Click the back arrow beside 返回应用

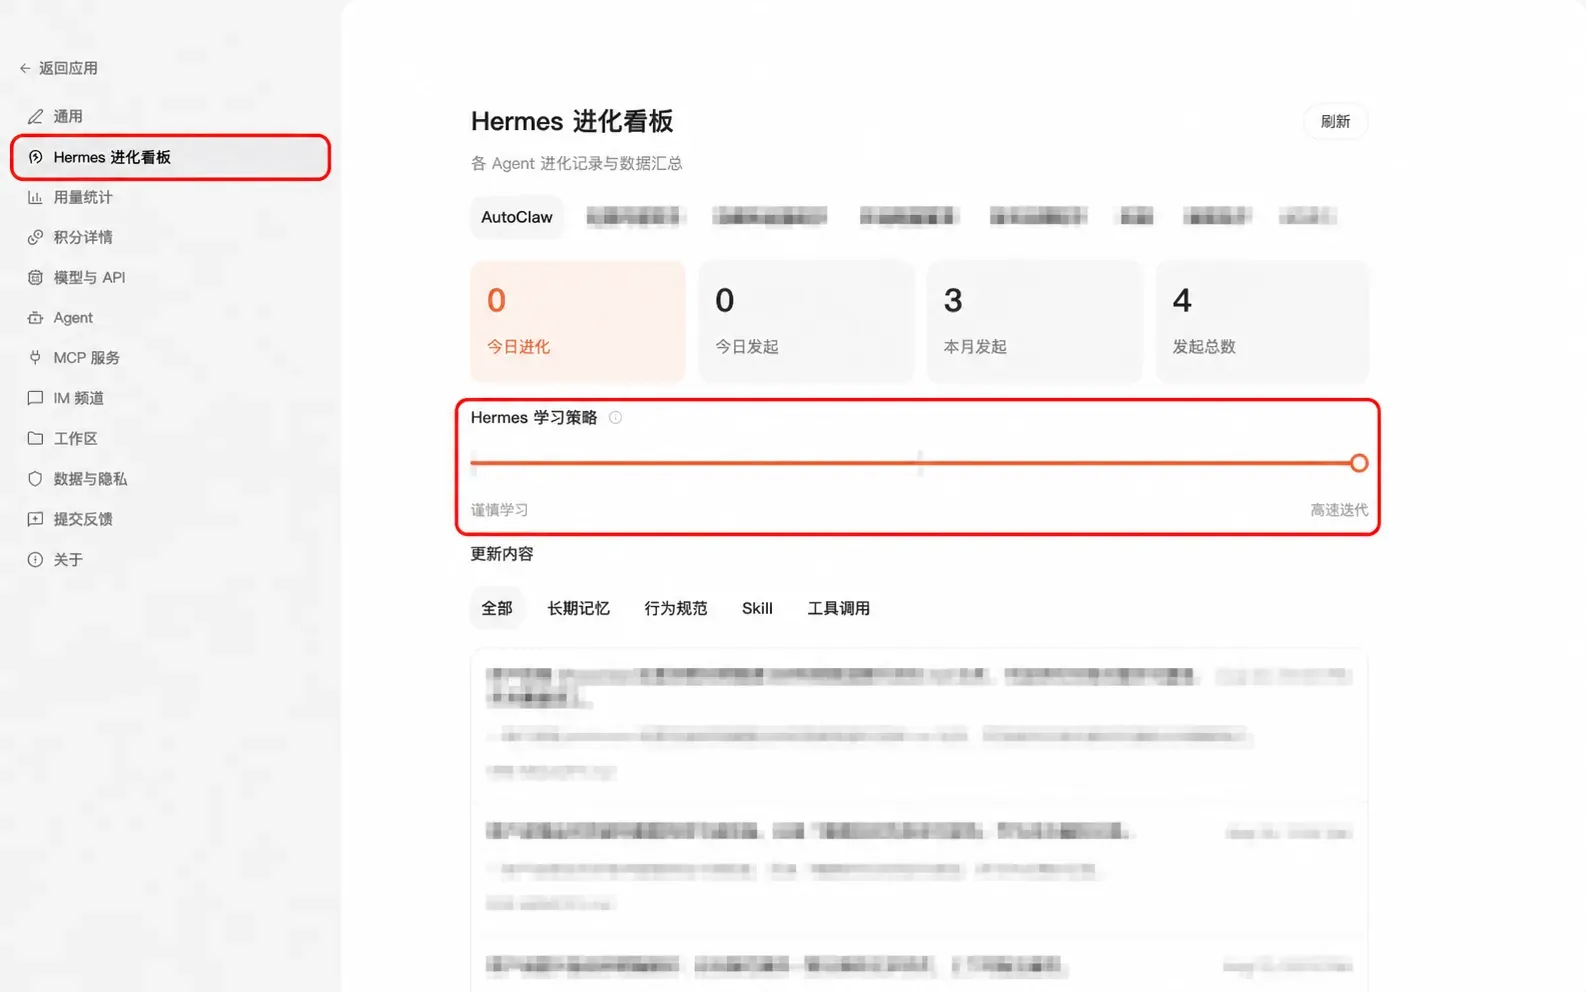pos(25,68)
